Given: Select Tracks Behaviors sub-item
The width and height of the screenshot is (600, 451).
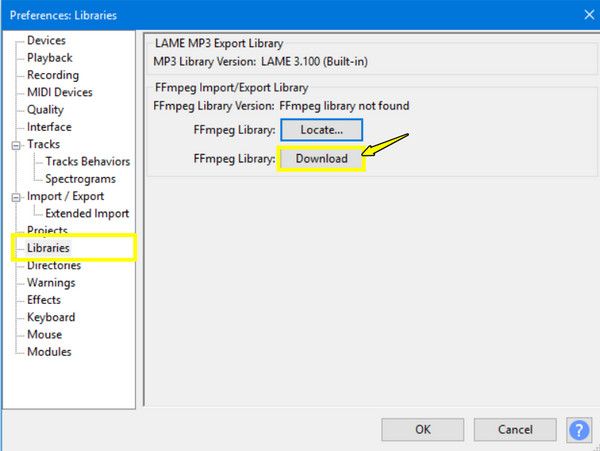Looking at the screenshot, I should 87,162.
